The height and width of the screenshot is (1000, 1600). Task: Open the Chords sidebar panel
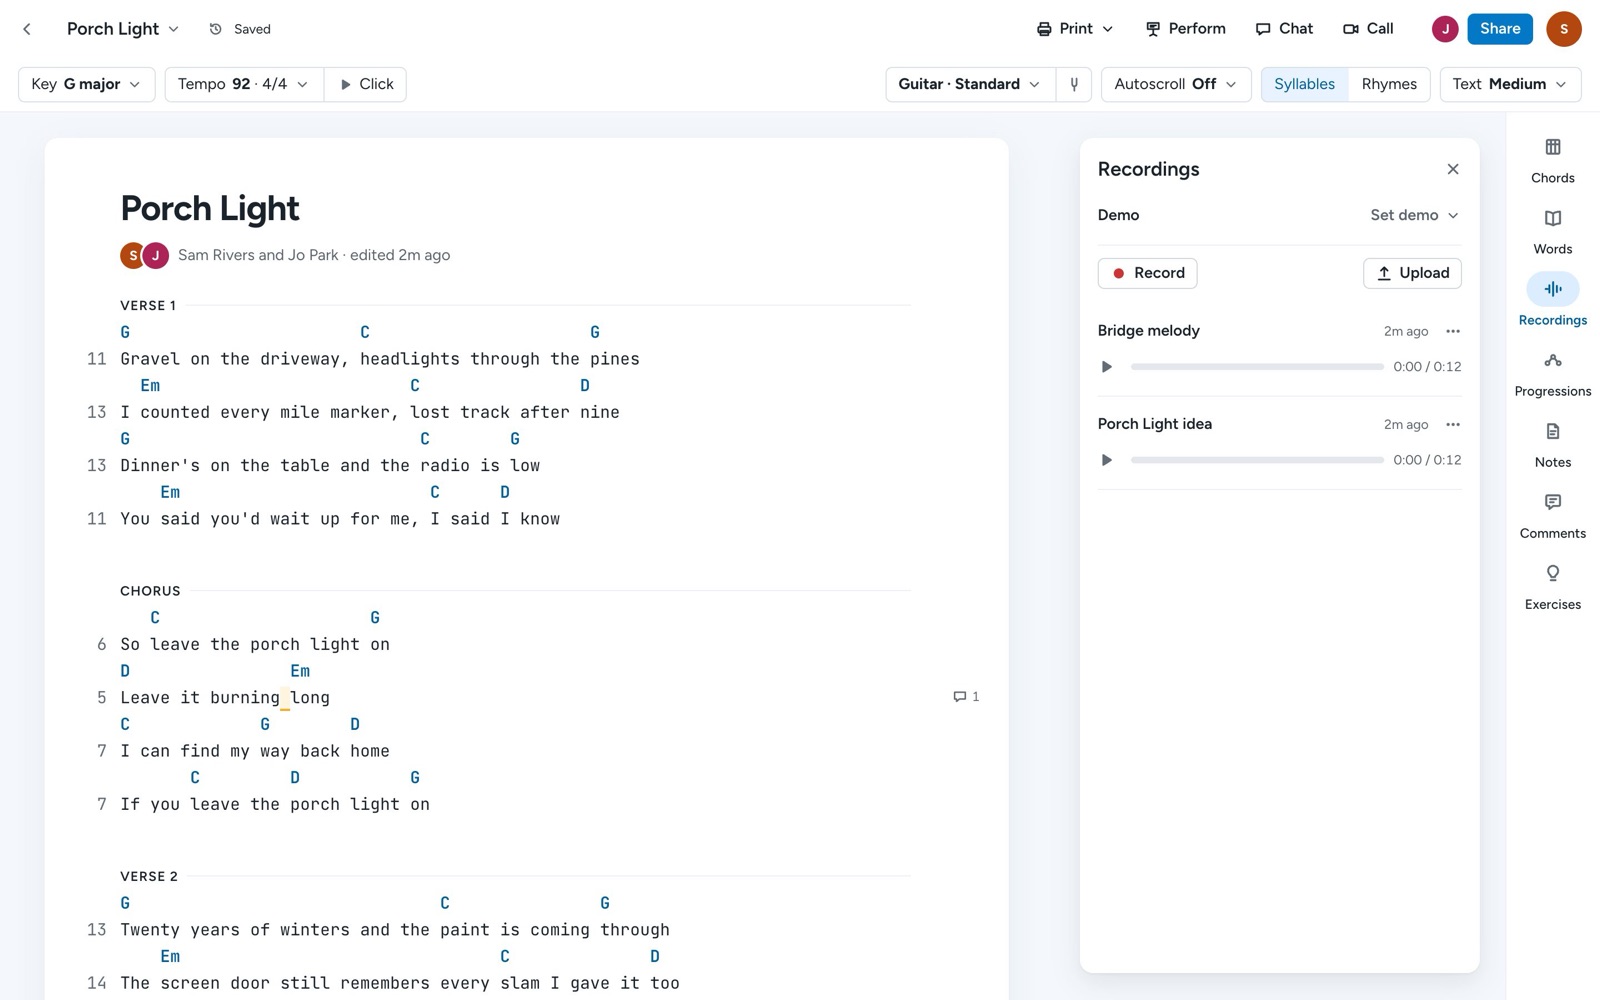[1552, 160]
